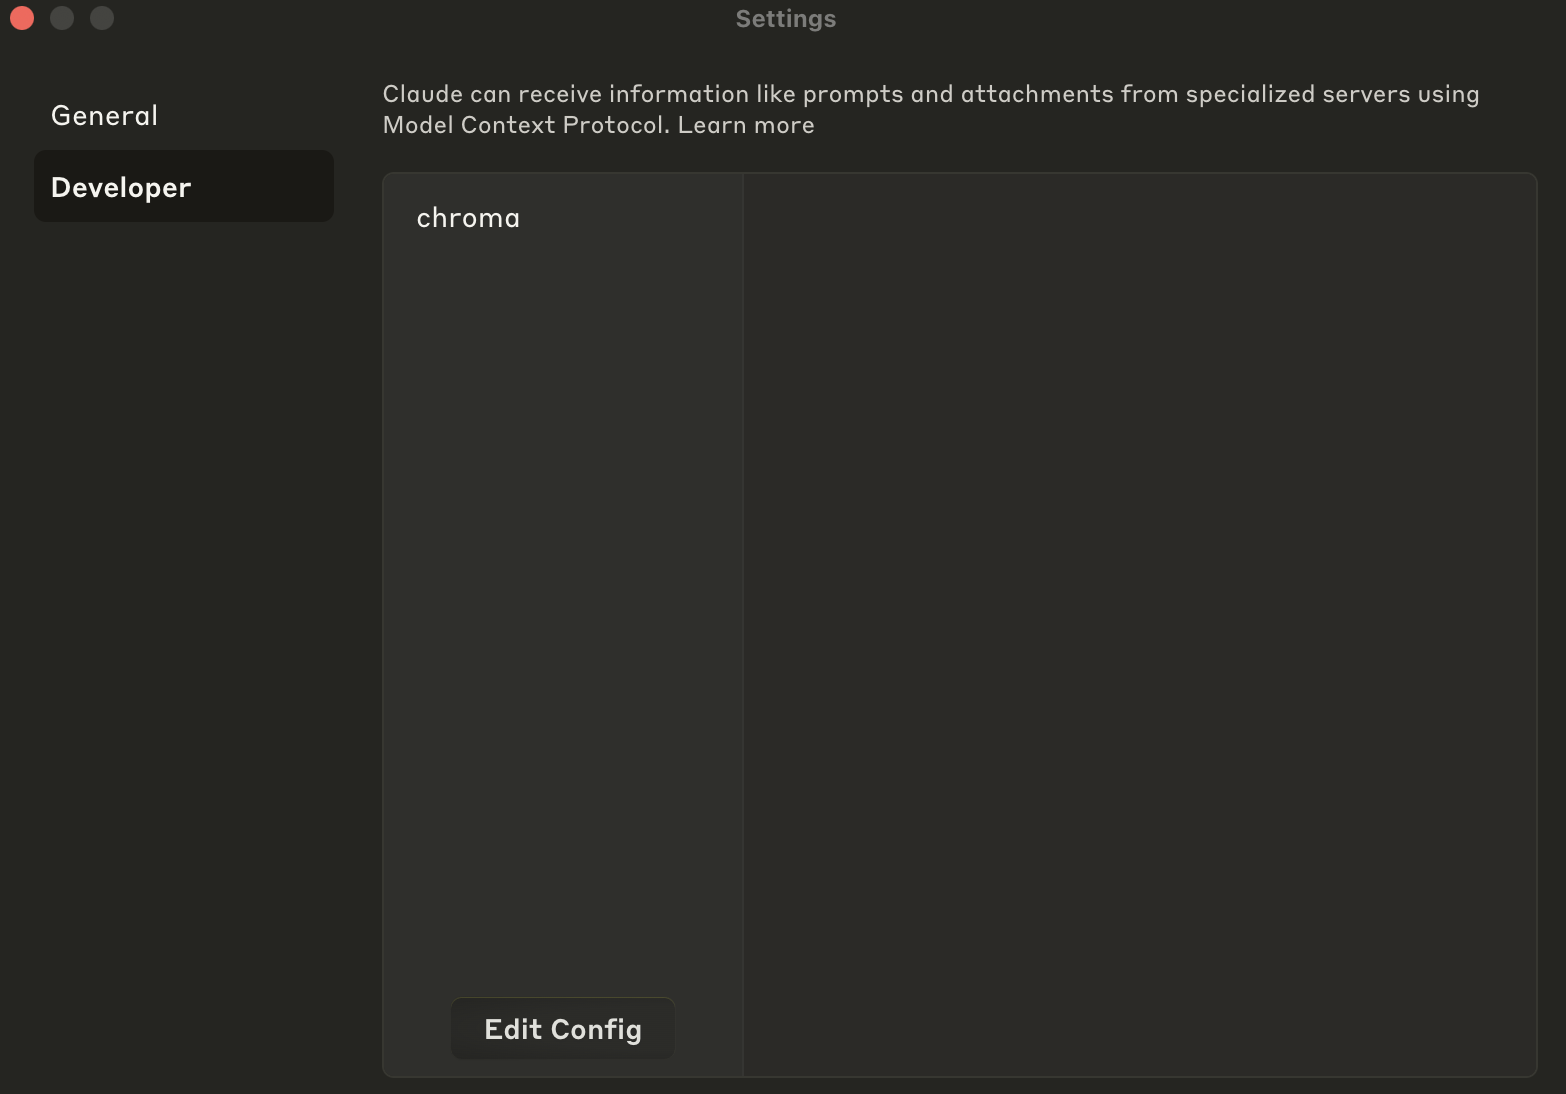This screenshot has width=1566, height=1094.
Task: Click the MCP servers list panel
Action: pos(560,600)
